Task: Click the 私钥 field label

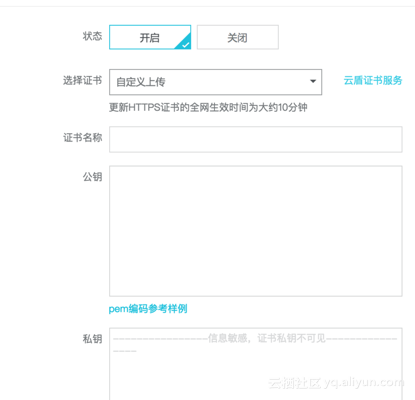Action: tap(92, 339)
